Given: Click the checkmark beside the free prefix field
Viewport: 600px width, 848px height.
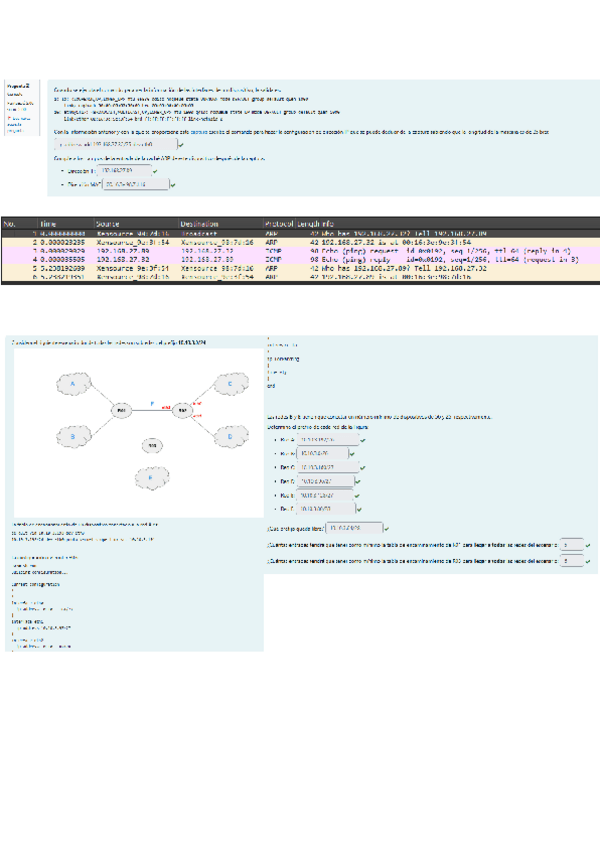Looking at the screenshot, I should point(386,528).
